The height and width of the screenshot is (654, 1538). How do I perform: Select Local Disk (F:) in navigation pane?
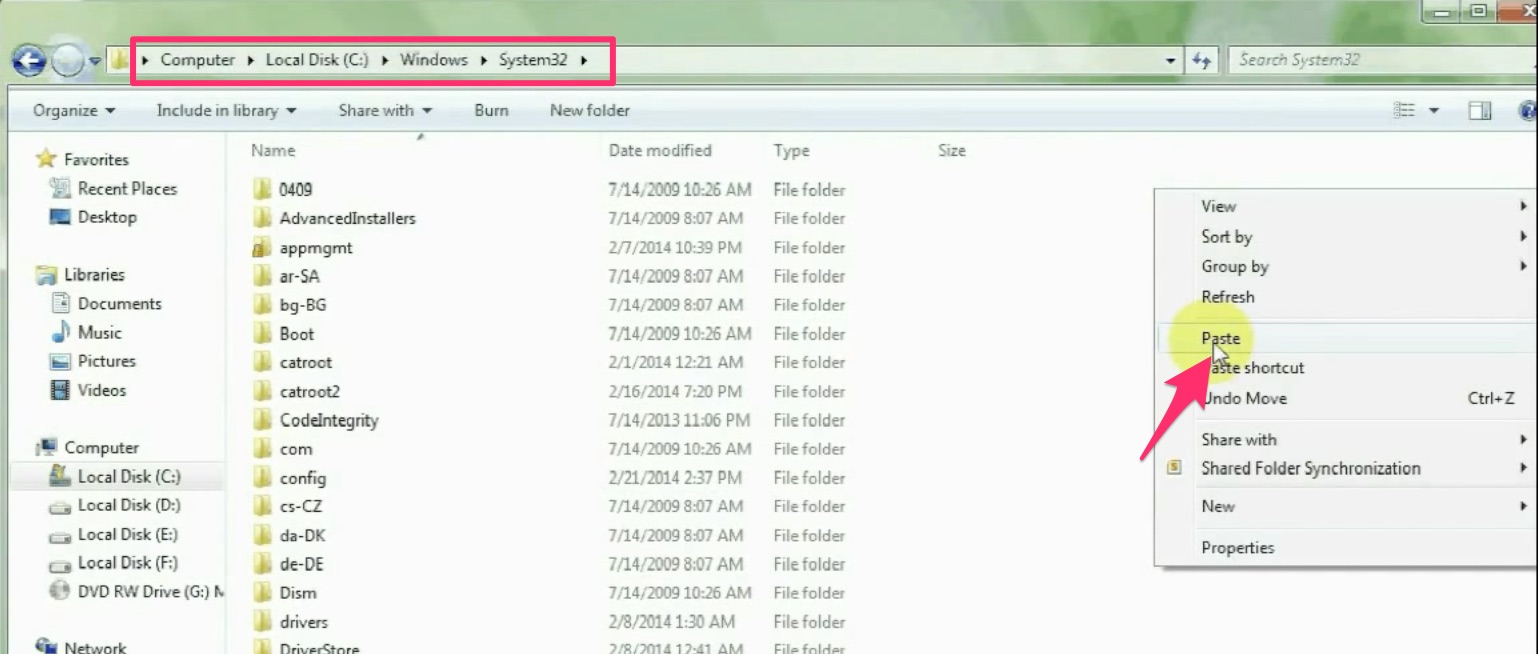pos(128,563)
